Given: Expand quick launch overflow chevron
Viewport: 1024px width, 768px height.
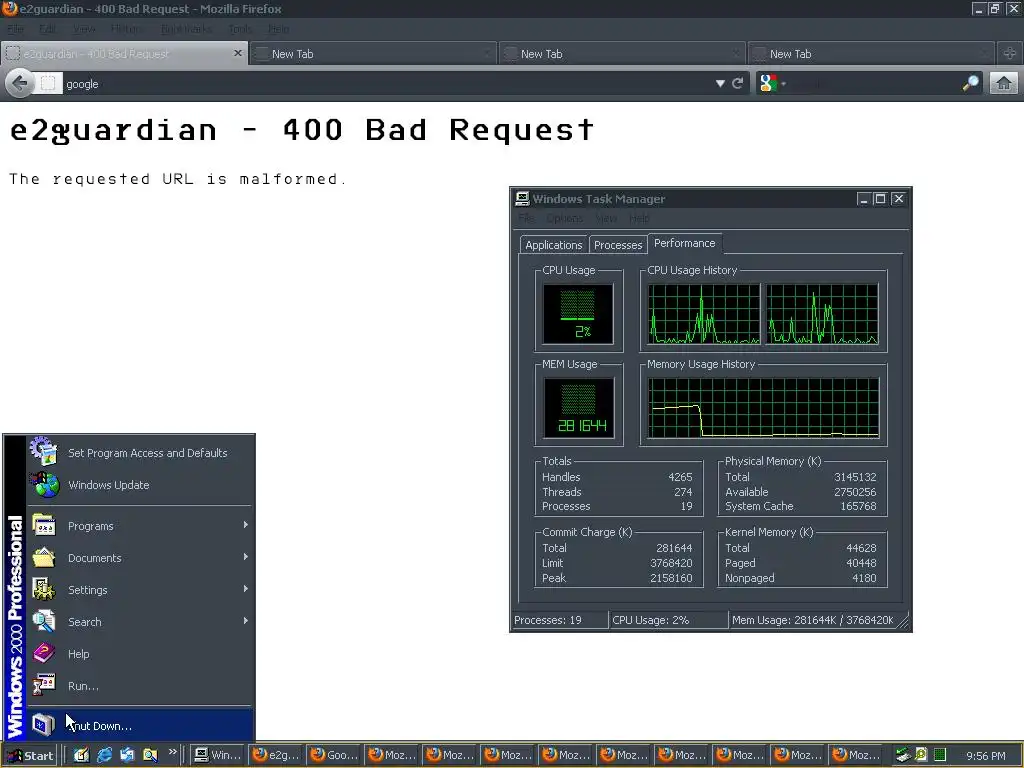Looking at the screenshot, I should click(x=172, y=752).
